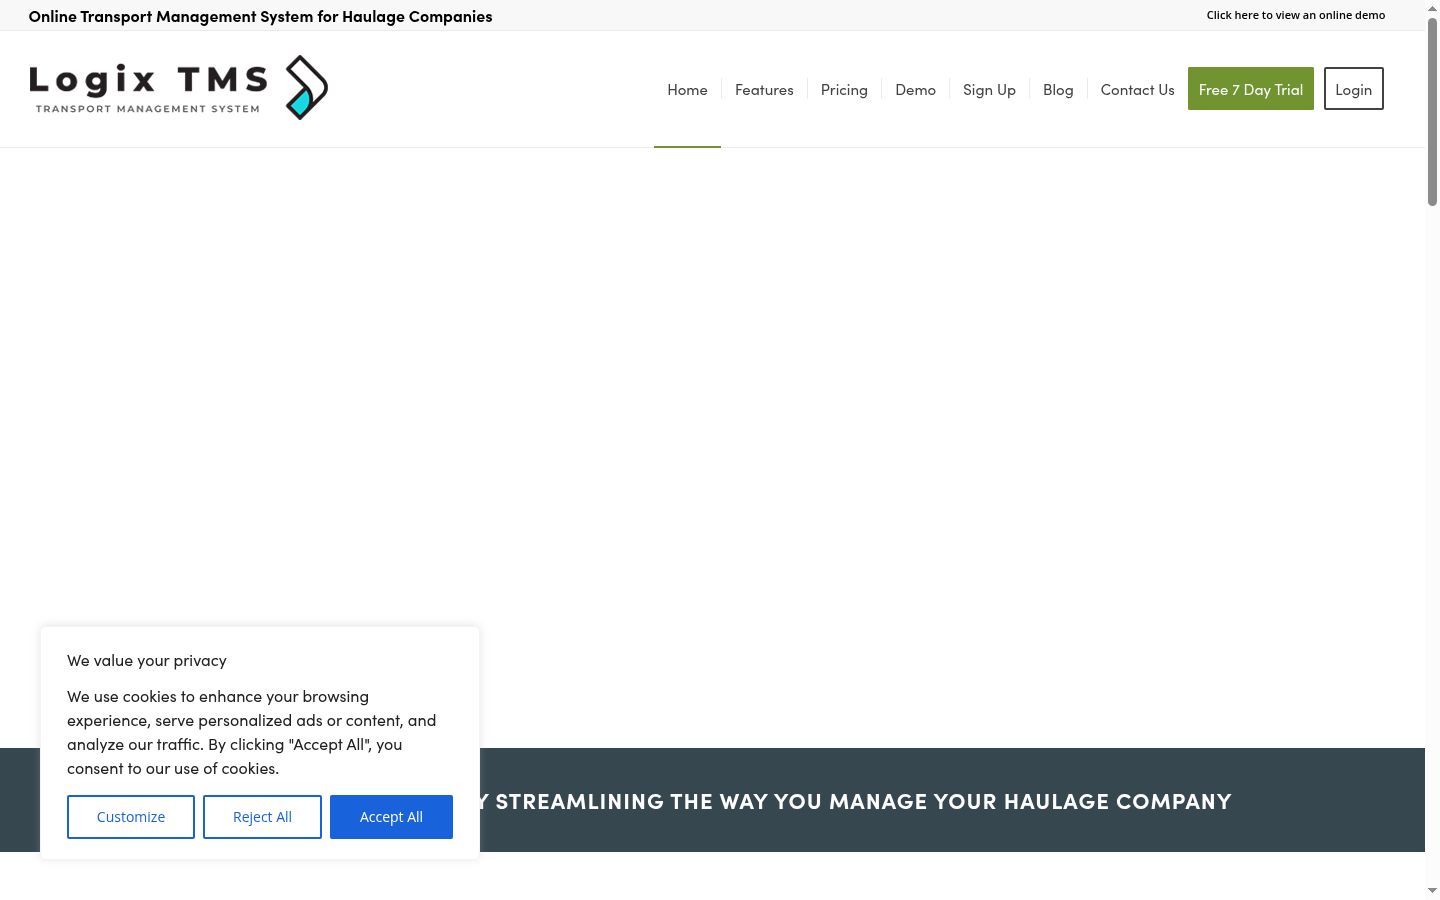Customize cookie preferences

coord(131,817)
